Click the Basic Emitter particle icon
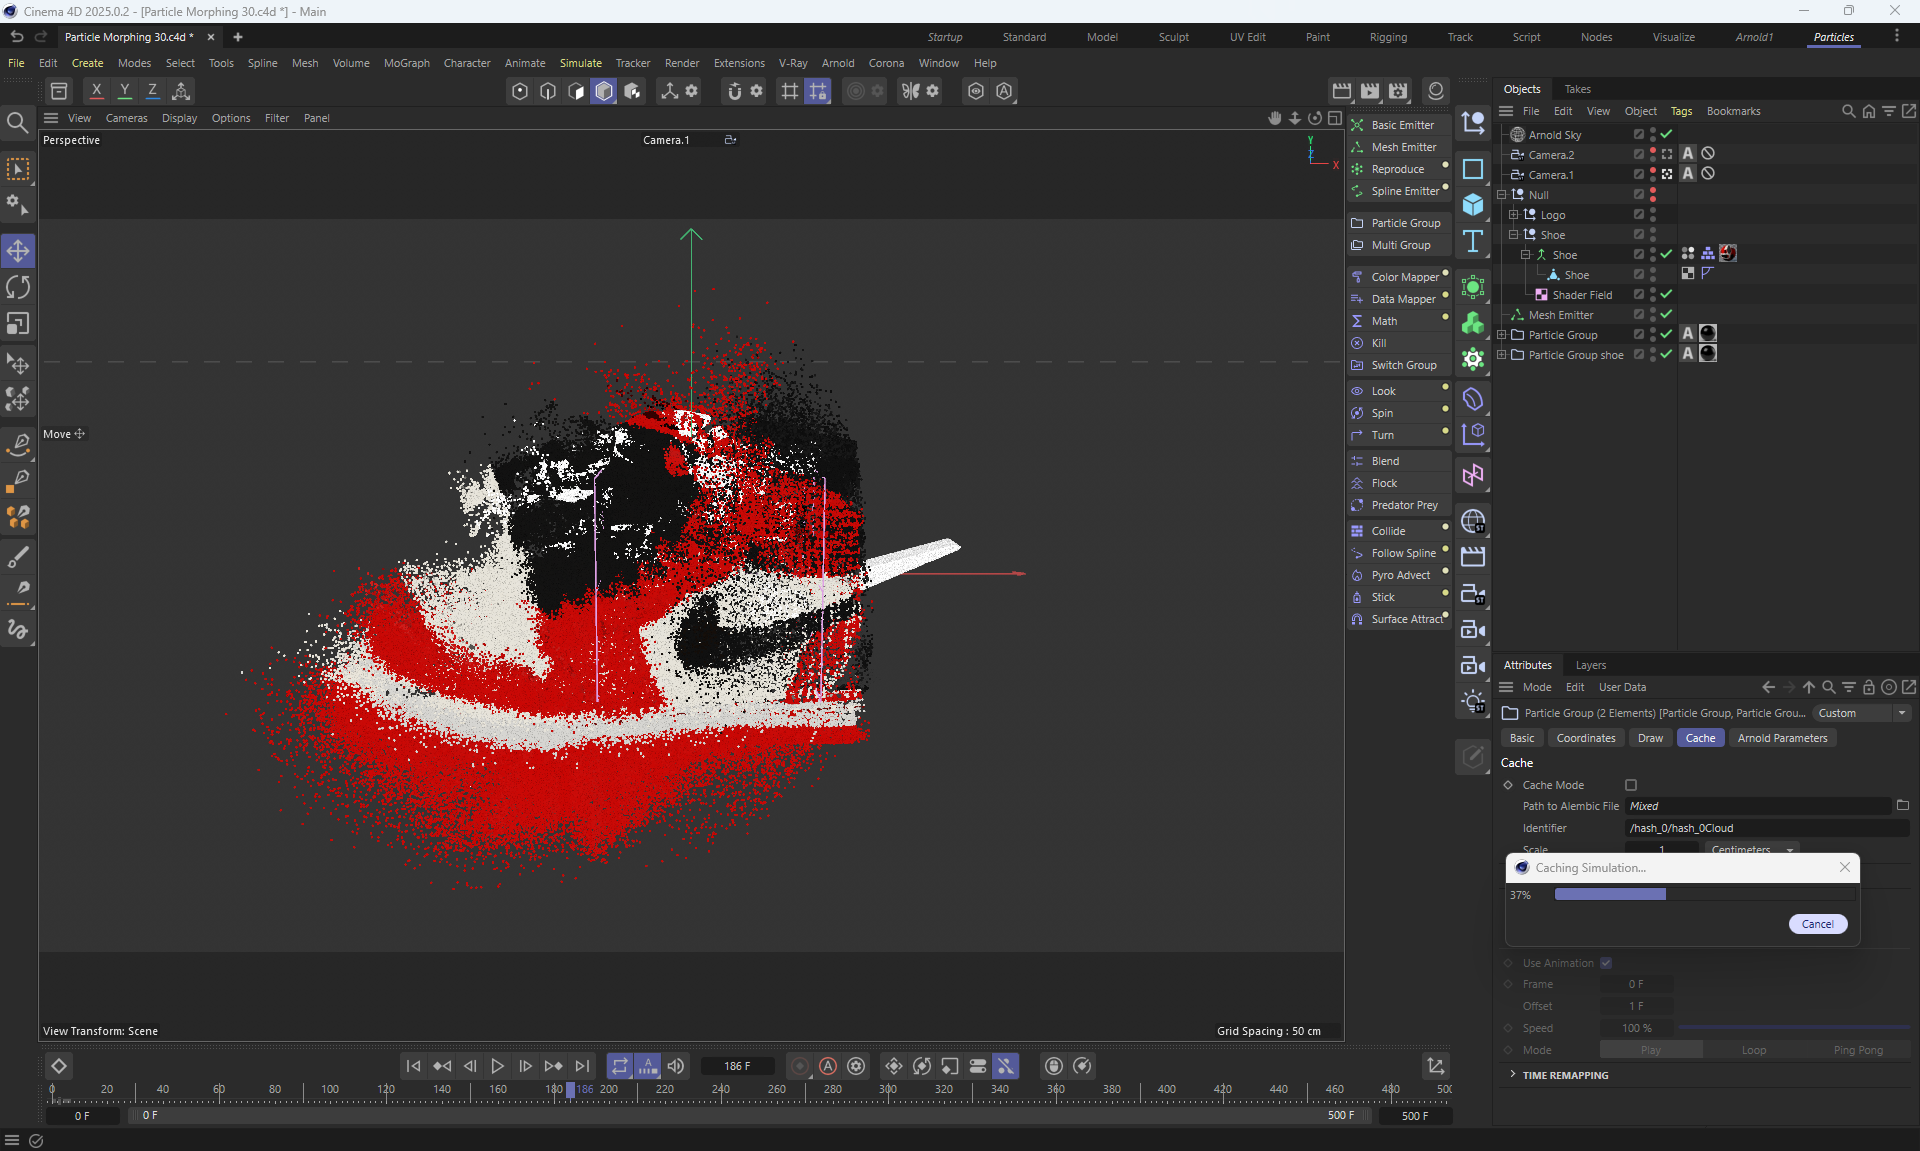1920x1151 pixels. (1357, 125)
